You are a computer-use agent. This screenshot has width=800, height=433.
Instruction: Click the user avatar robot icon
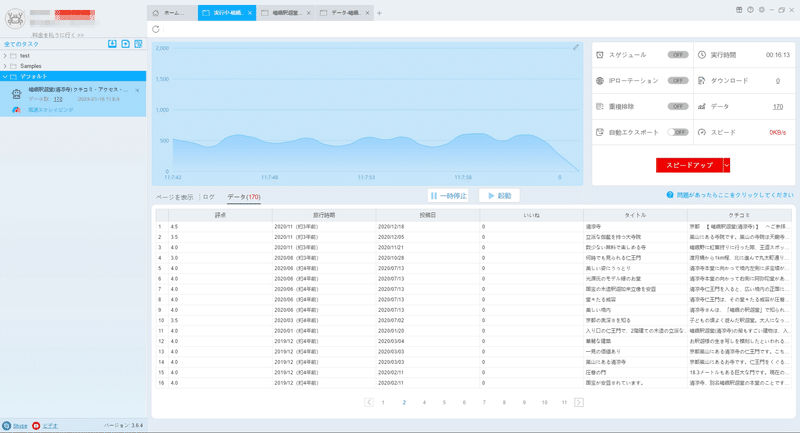[15, 18]
